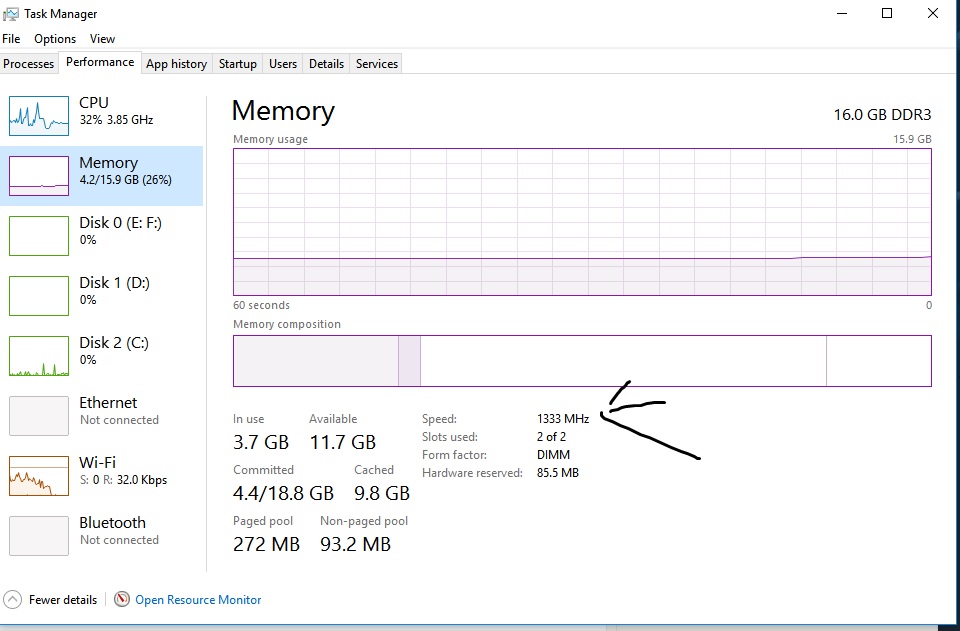Select the Ethernet adapter graph icon
Image resolution: width=960 pixels, height=631 pixels.
(39, 416)
